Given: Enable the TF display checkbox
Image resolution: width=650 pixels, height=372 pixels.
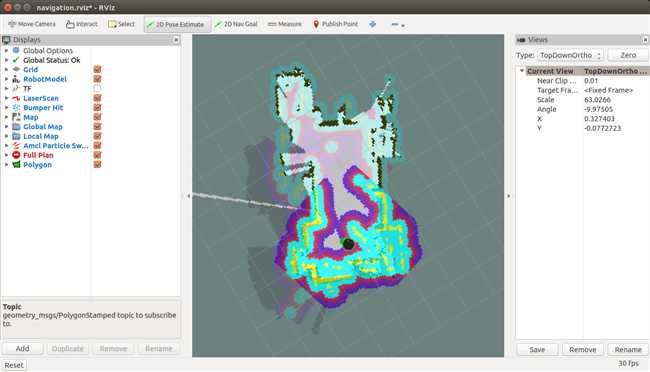Looking at the screenshot, I should [x=97, y=88].
